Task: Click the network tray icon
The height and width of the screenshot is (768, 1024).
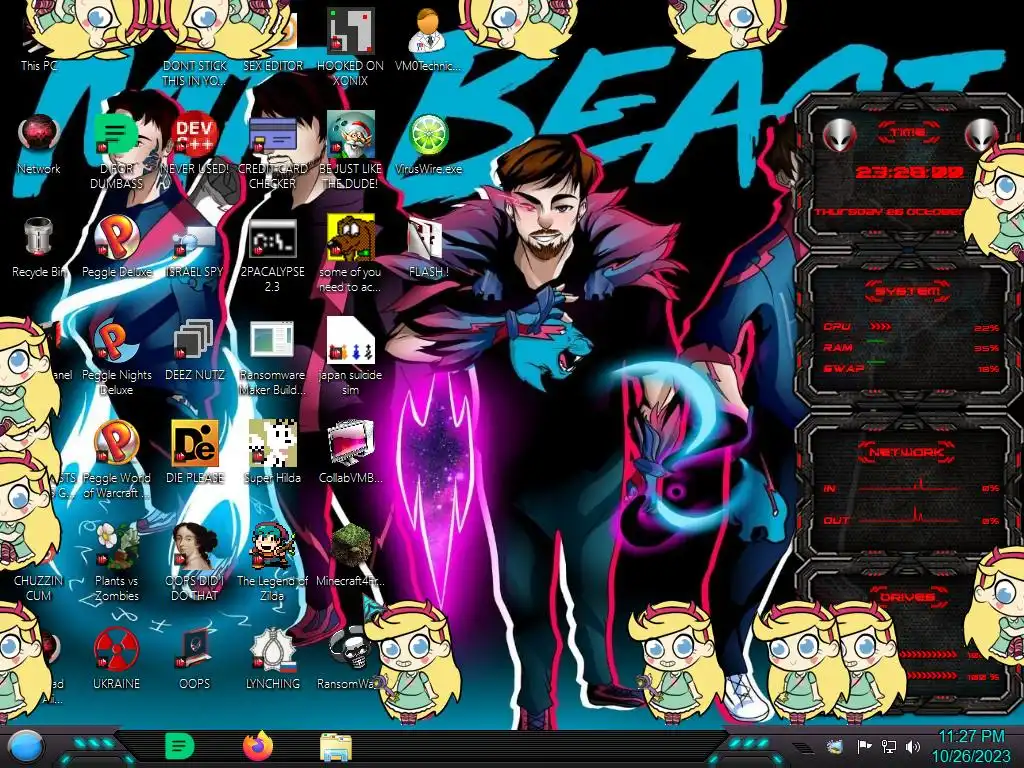Action: pos(888,746)
